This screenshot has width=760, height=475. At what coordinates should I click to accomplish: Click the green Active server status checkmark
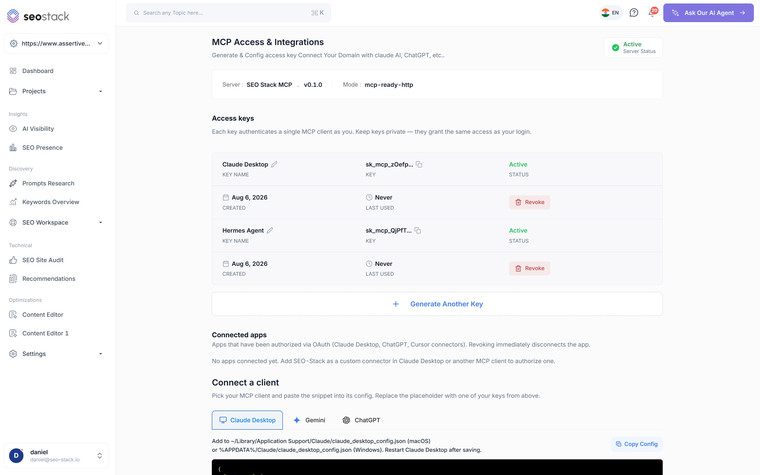tap(615, 48)
